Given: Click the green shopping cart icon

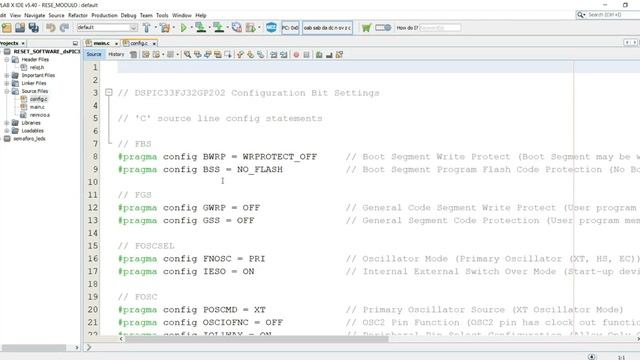Looking at the screenshot, I should coord(367,28).
